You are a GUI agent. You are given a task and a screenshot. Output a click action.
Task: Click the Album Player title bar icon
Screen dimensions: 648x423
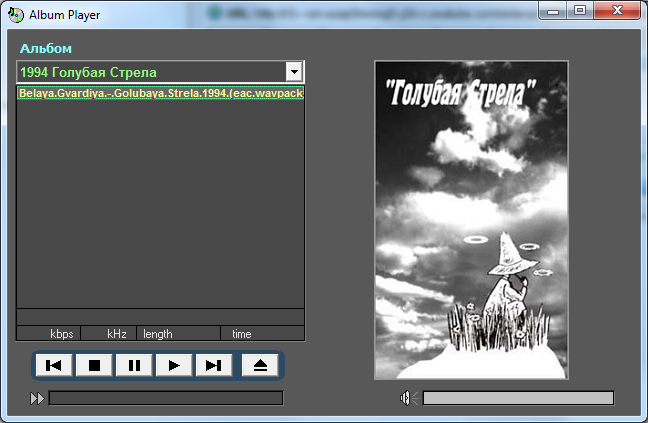16,15
